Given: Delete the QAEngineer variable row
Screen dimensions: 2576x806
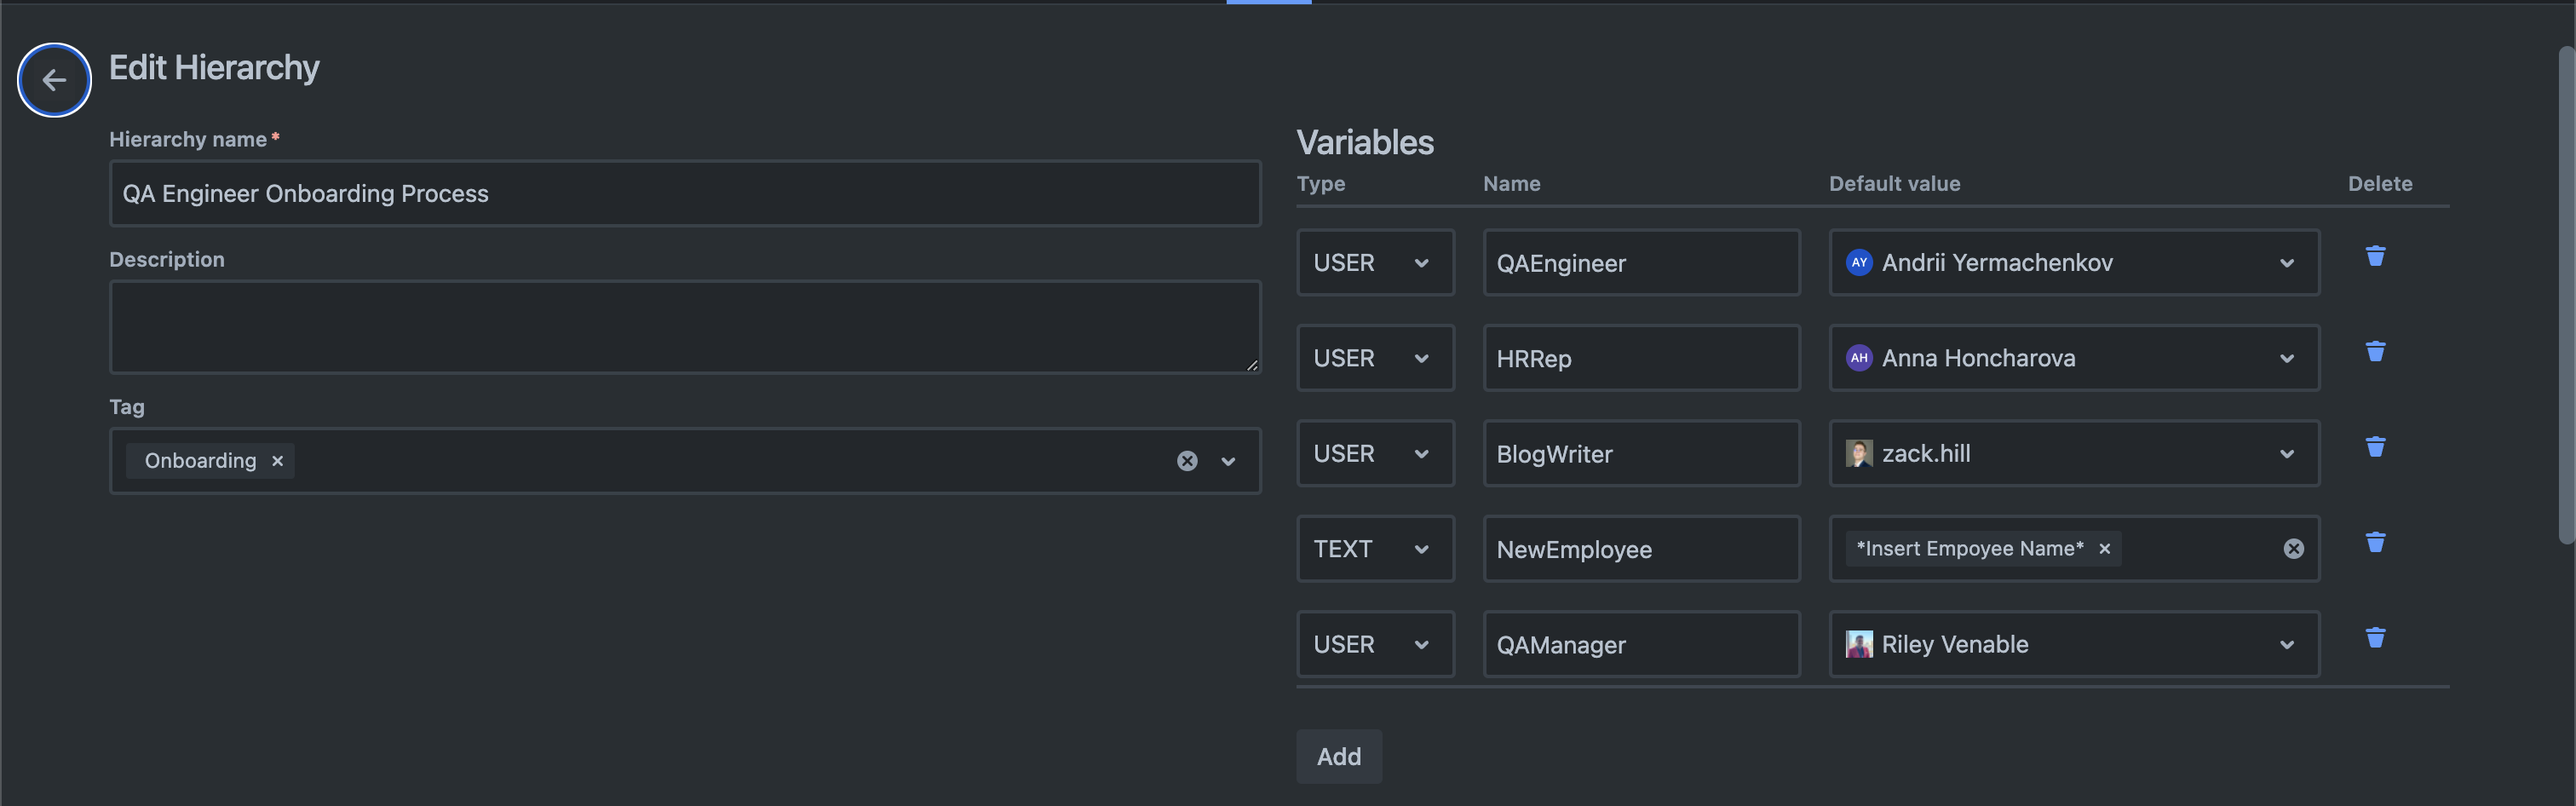Looking at the screenshot, I should pos(2375,257).
